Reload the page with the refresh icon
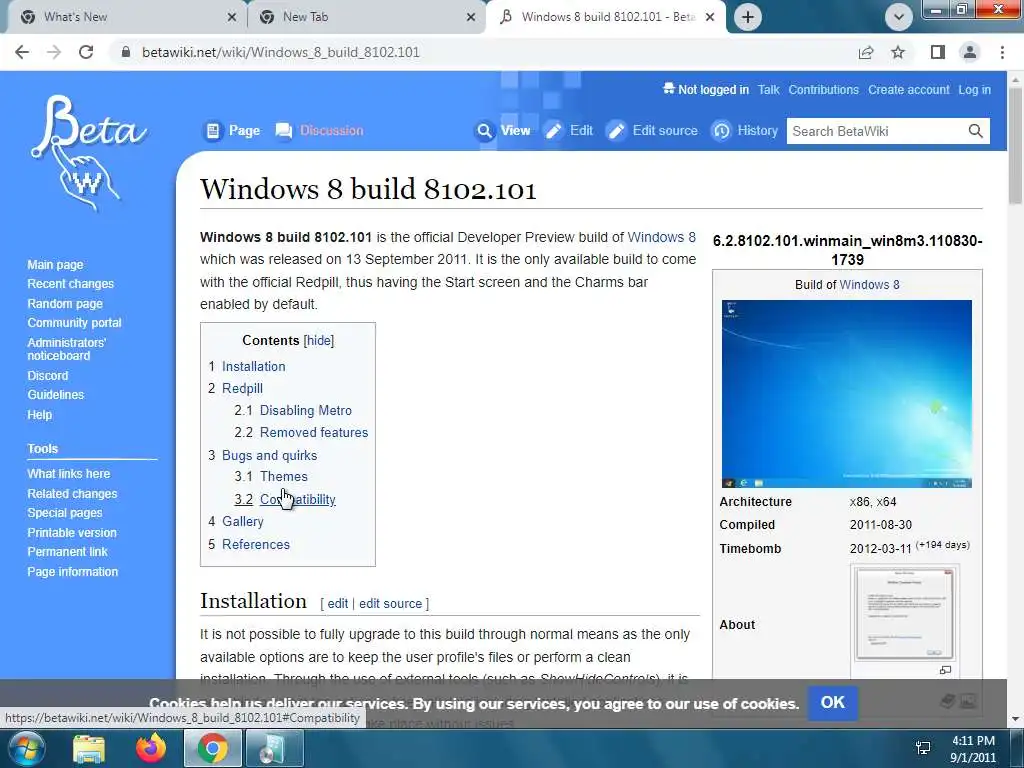This screenshot has height=768, width=1024. pos(86,52)
